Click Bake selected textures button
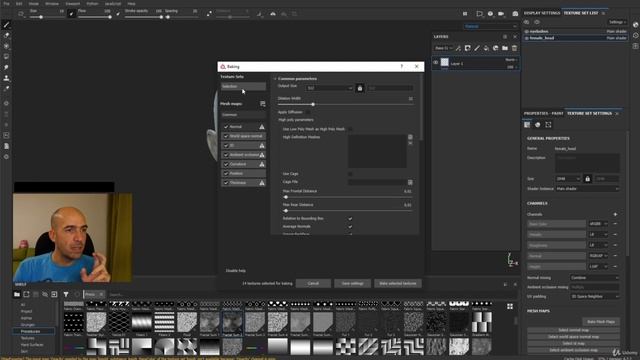The width and height of the screenshot is (640, 360). [x=398, y=284]
